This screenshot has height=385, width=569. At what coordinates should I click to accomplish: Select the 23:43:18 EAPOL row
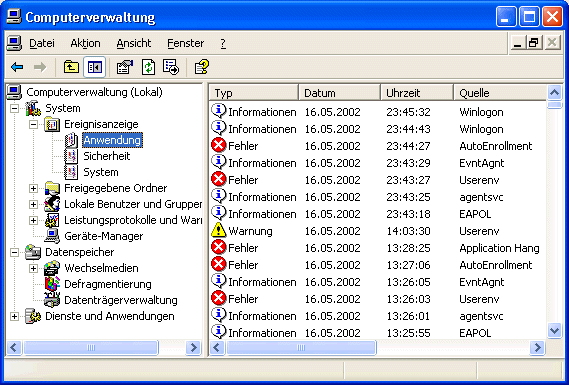[377, 214]
